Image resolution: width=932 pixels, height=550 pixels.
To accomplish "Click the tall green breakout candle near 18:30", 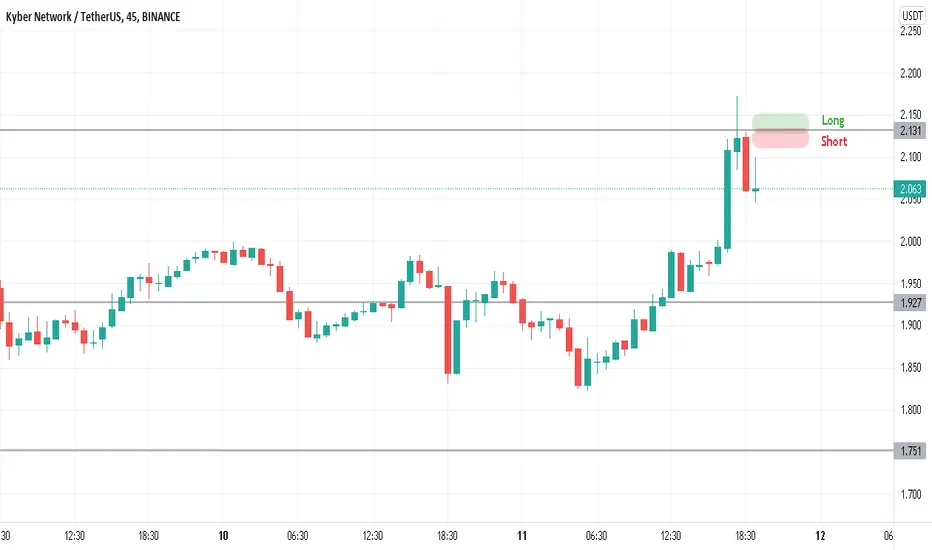I will pyautogui.click(x=728, y=199).
